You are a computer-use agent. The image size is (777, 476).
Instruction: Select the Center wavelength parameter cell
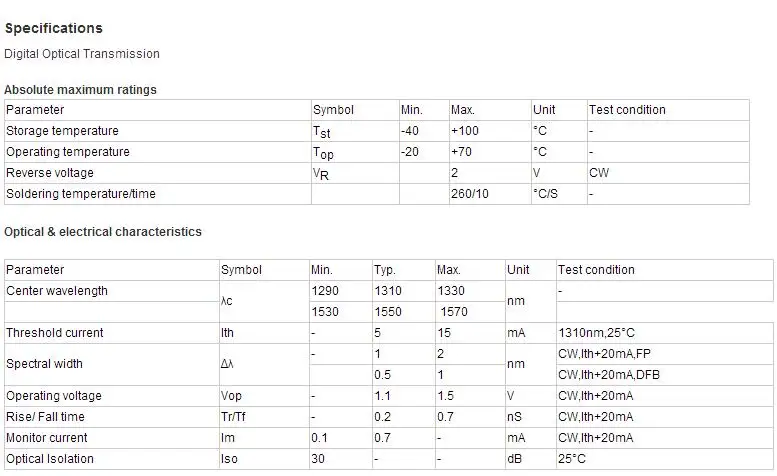point(57,291)
